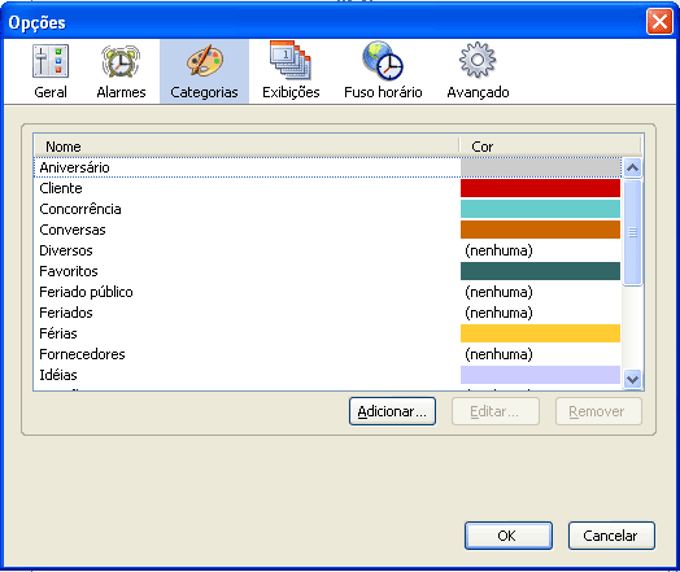Screen dimensions: 680x572
Task: Confirm with the OK button
Action: (508, 536)
